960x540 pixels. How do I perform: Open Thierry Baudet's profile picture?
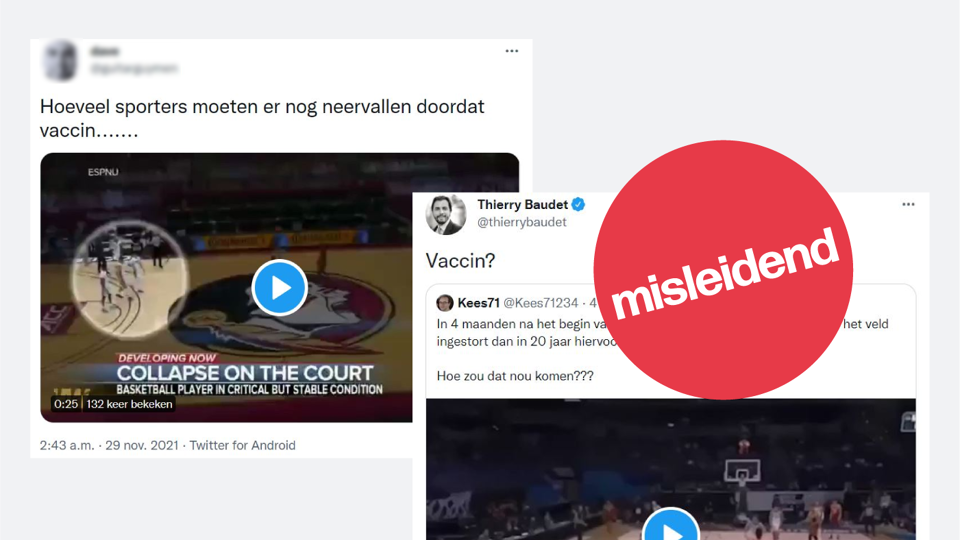pos(446,215)
